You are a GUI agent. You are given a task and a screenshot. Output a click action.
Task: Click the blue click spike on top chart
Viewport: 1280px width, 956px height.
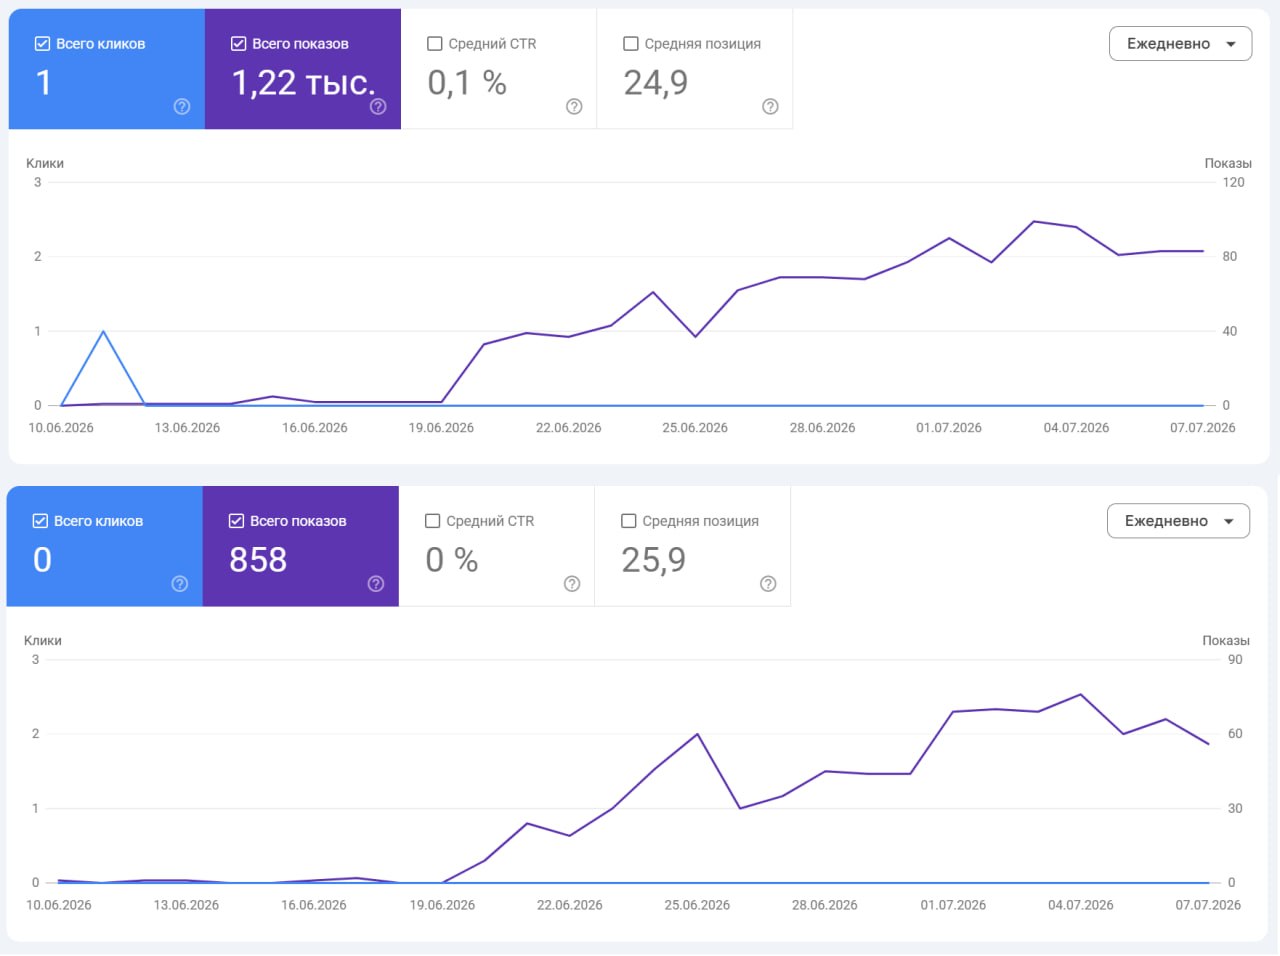[104, 332]
